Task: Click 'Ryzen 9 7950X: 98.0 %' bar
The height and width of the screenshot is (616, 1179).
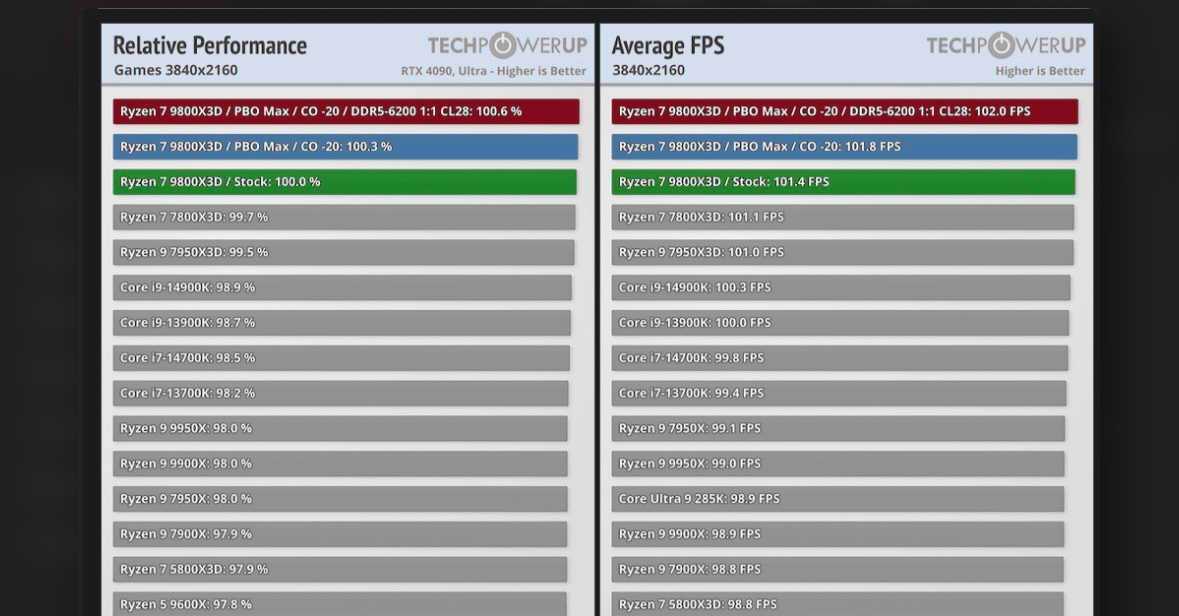Action: (x=340, y=499)
